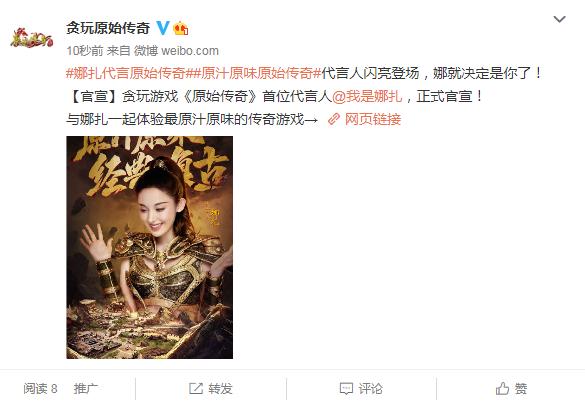Click the 转发 repost label
The height and width of the screenshot is (404, 585).
(220, 389)
